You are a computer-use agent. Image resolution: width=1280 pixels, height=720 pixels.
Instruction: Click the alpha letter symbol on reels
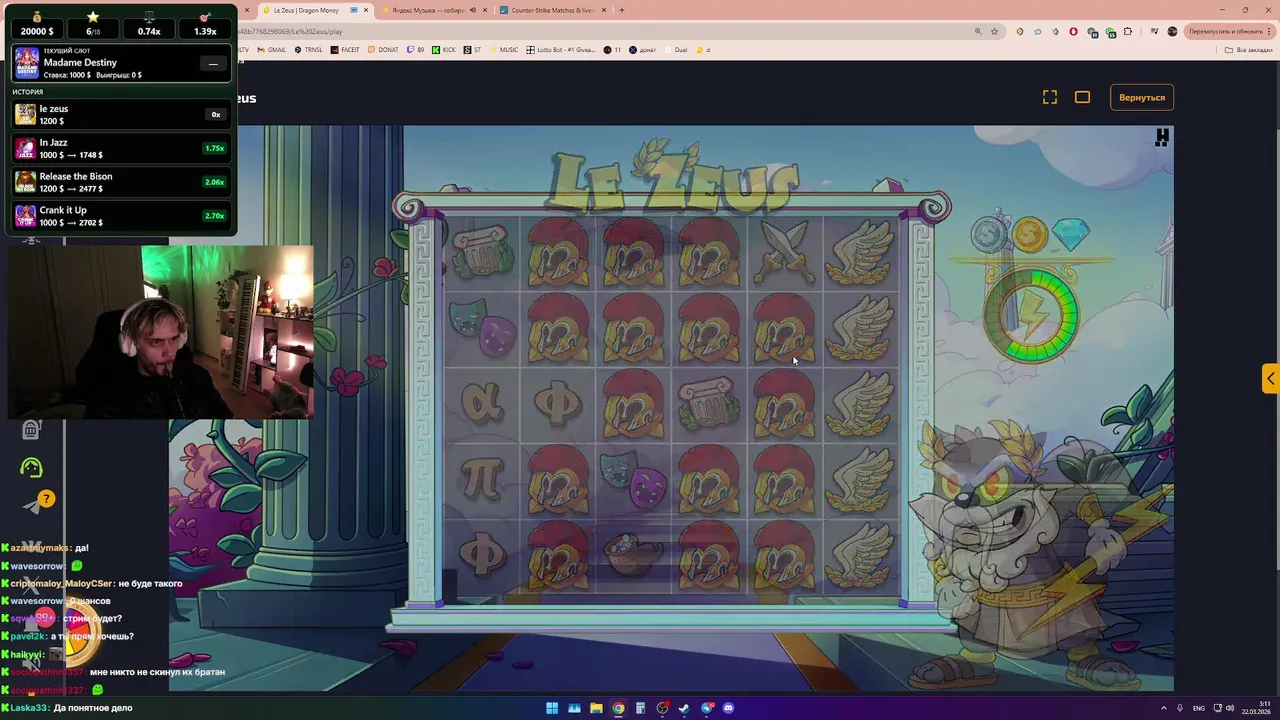[481, 402]
